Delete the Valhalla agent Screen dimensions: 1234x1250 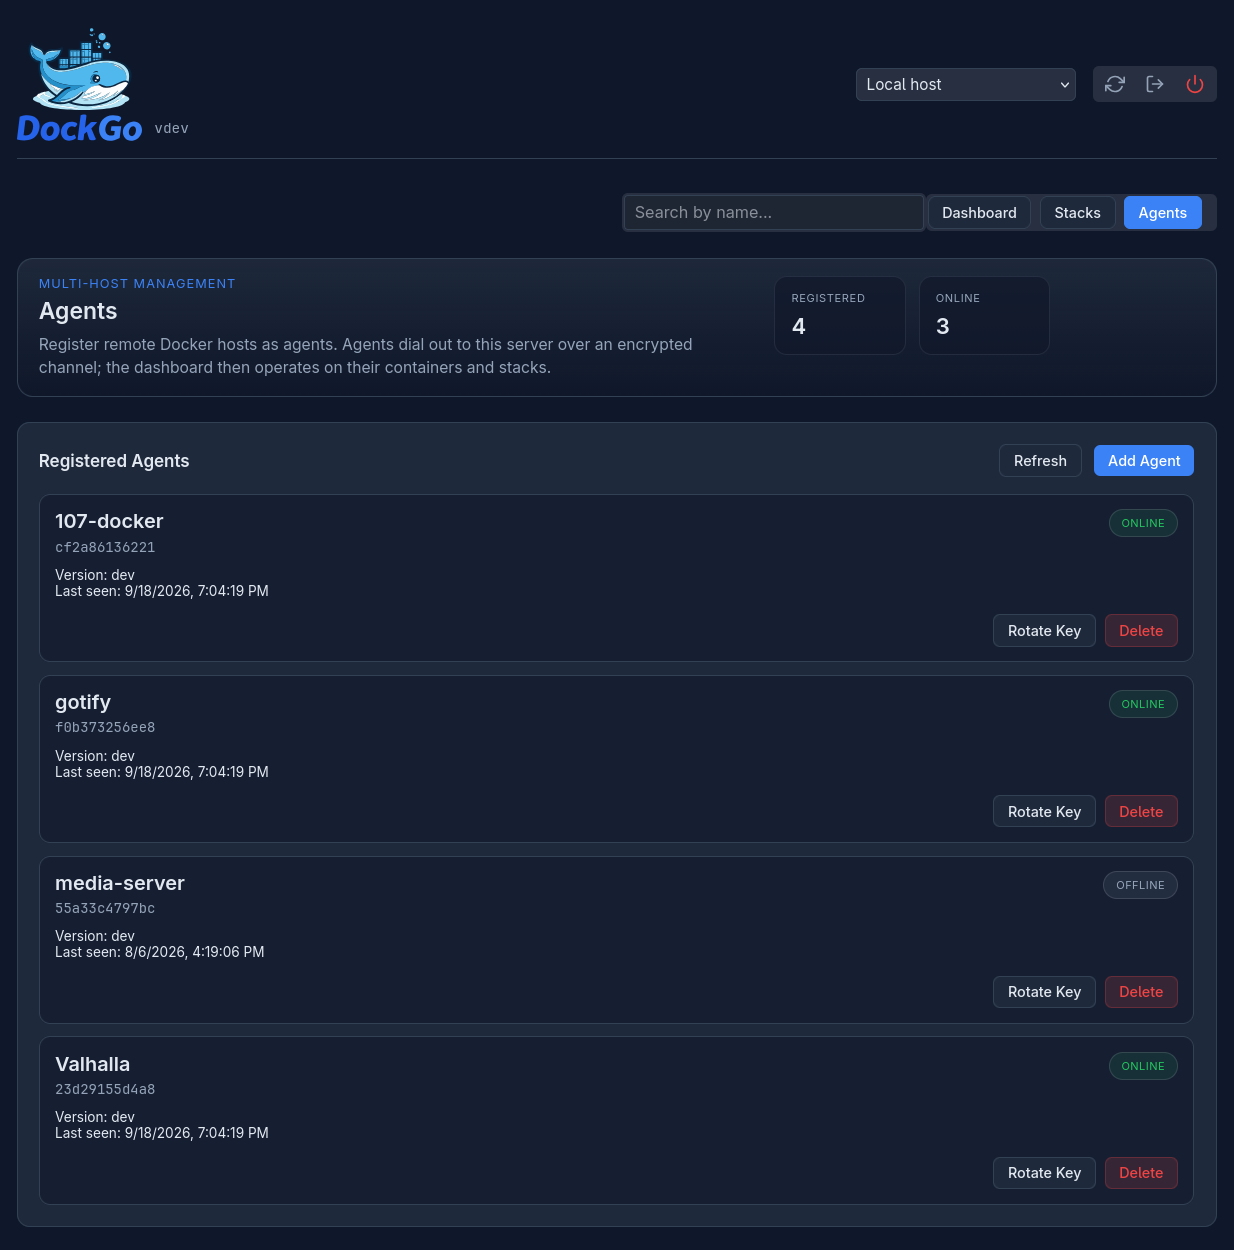coord(1141,1172)
